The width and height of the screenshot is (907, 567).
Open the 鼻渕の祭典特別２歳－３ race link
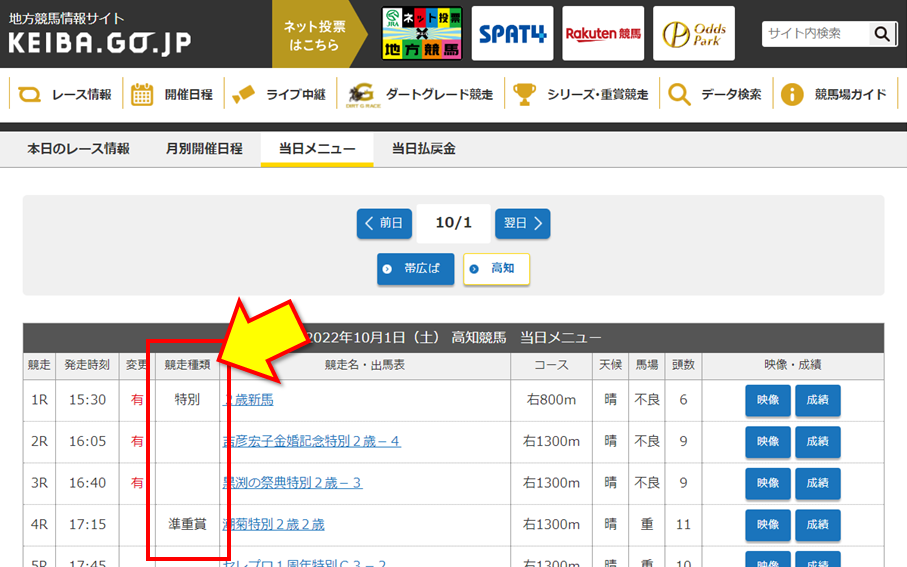pos(292,483)
